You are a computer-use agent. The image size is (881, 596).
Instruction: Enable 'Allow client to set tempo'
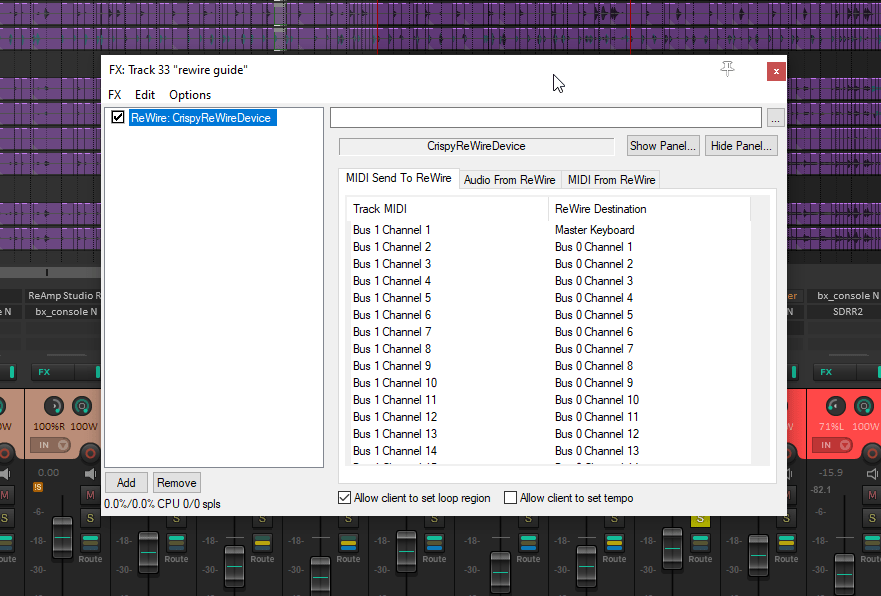click(510, 497)
